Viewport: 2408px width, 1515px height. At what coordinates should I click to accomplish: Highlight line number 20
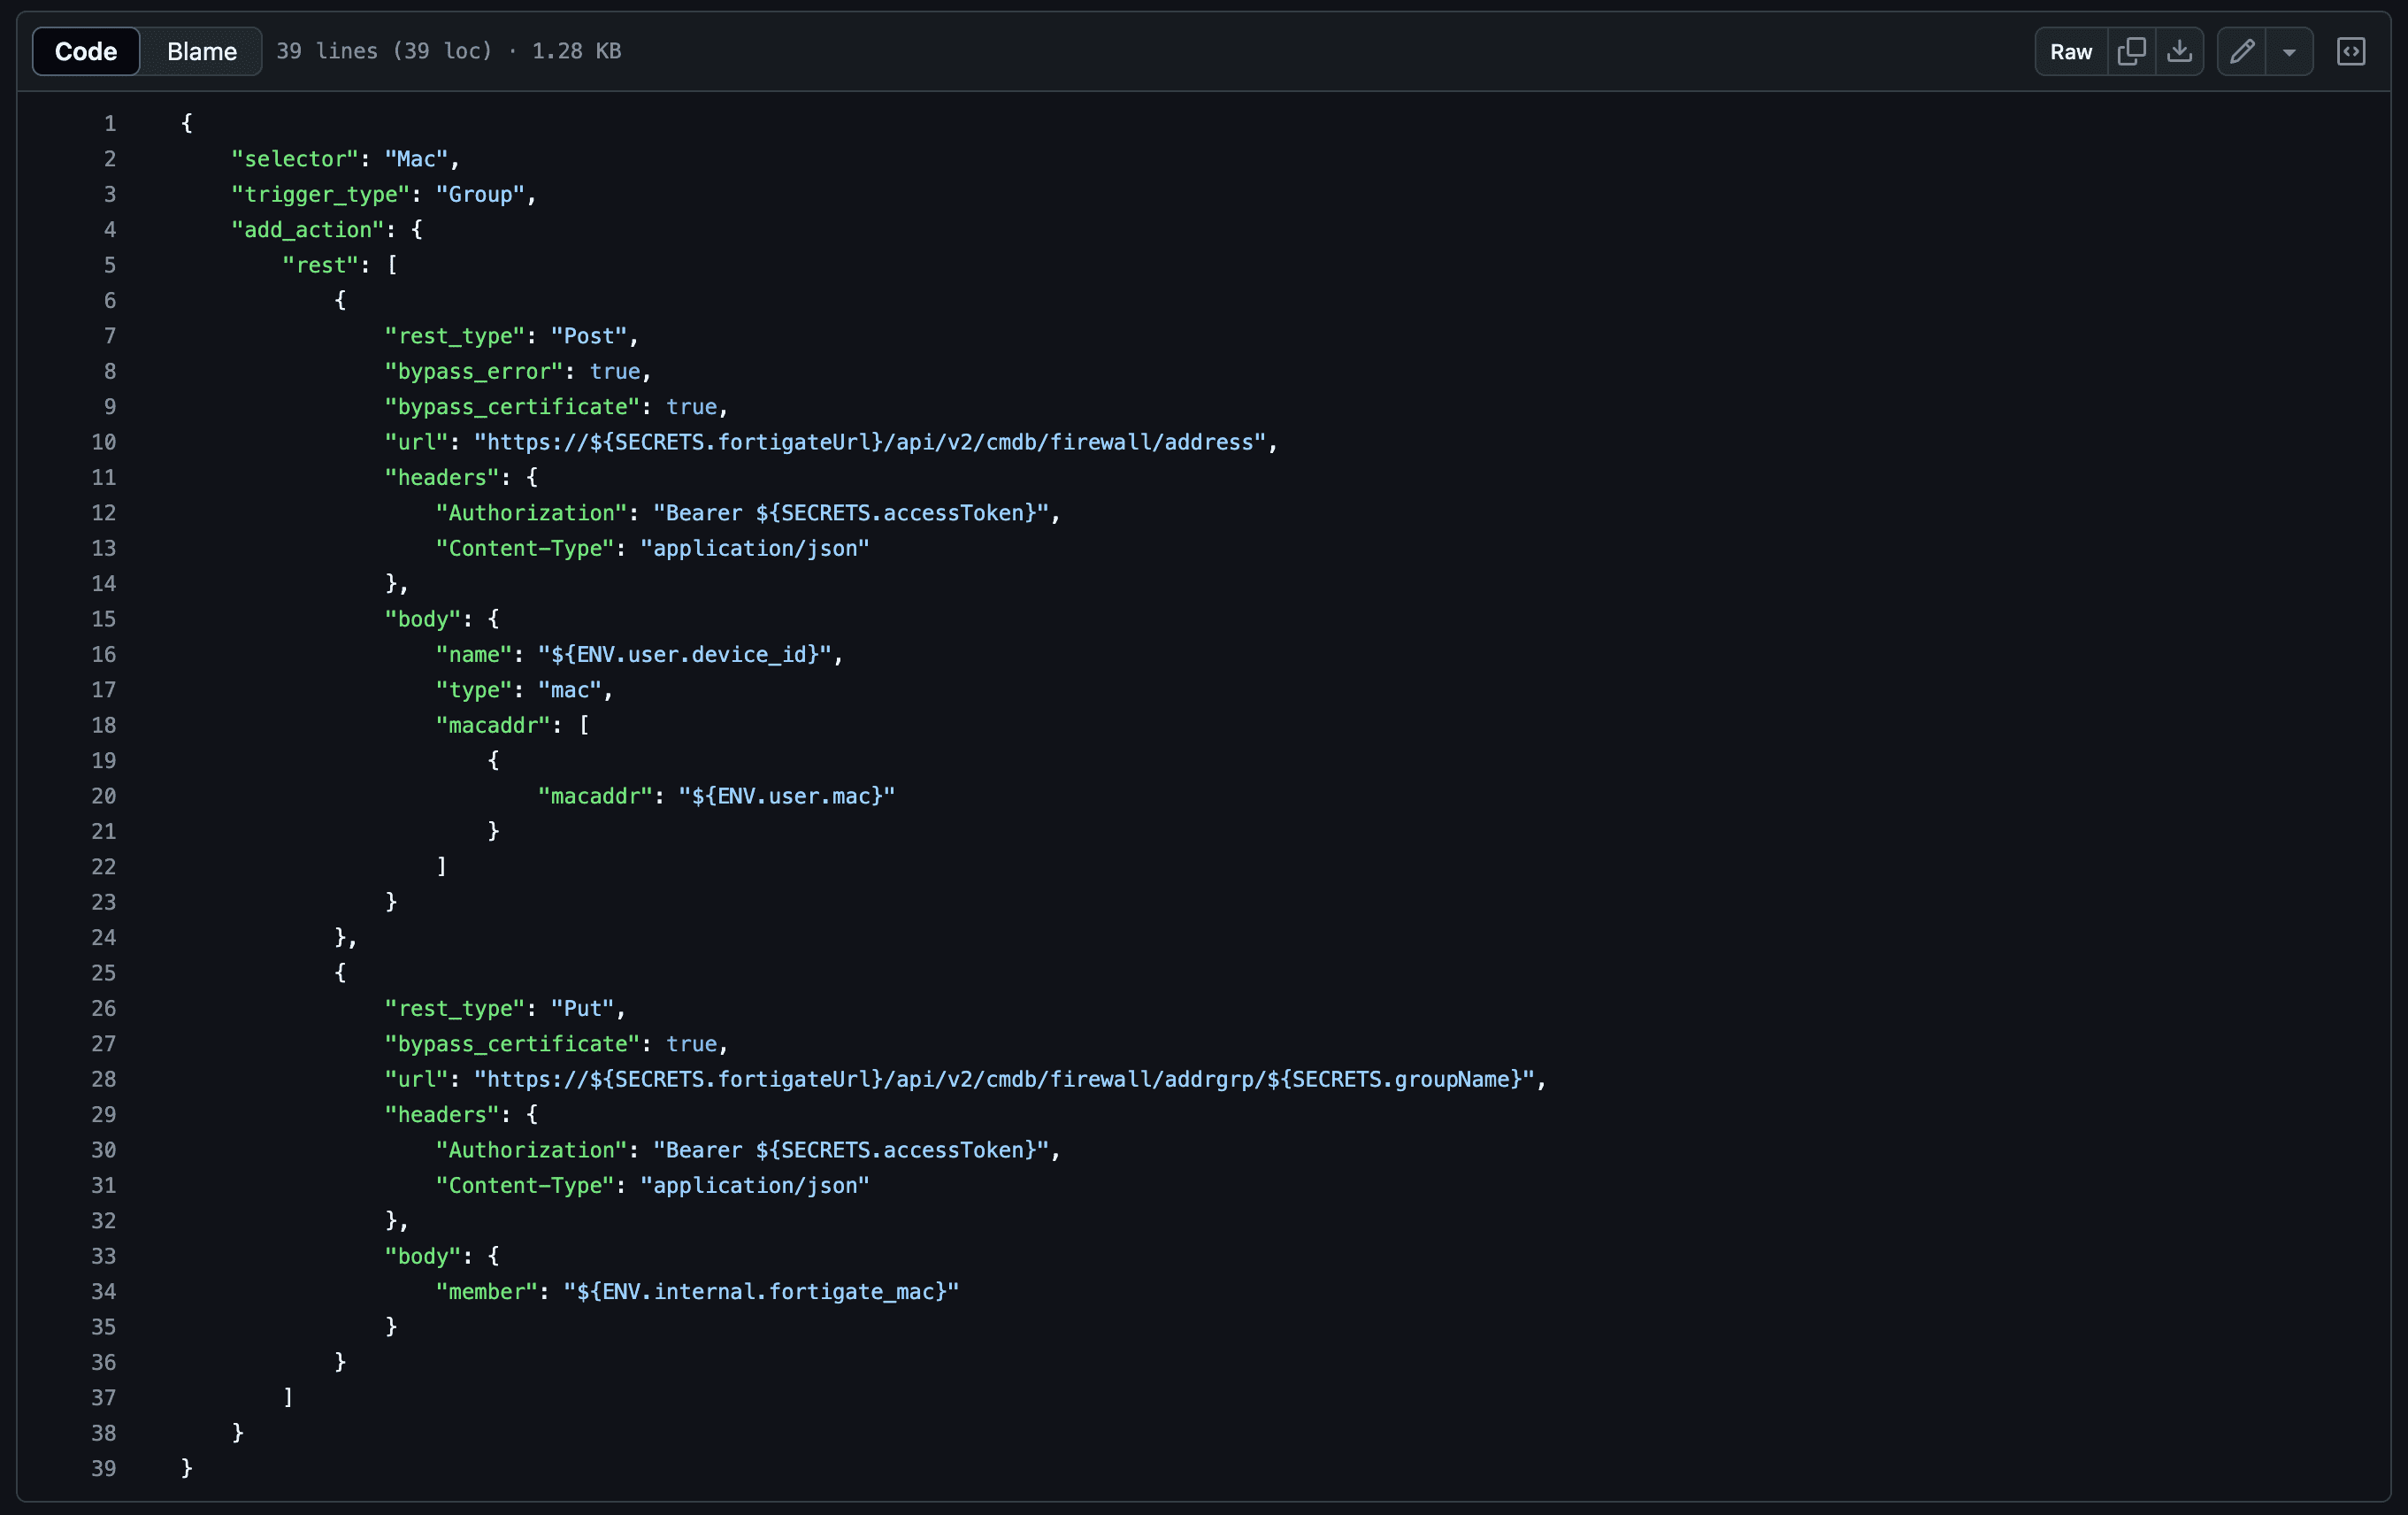(x=104, y=796)
